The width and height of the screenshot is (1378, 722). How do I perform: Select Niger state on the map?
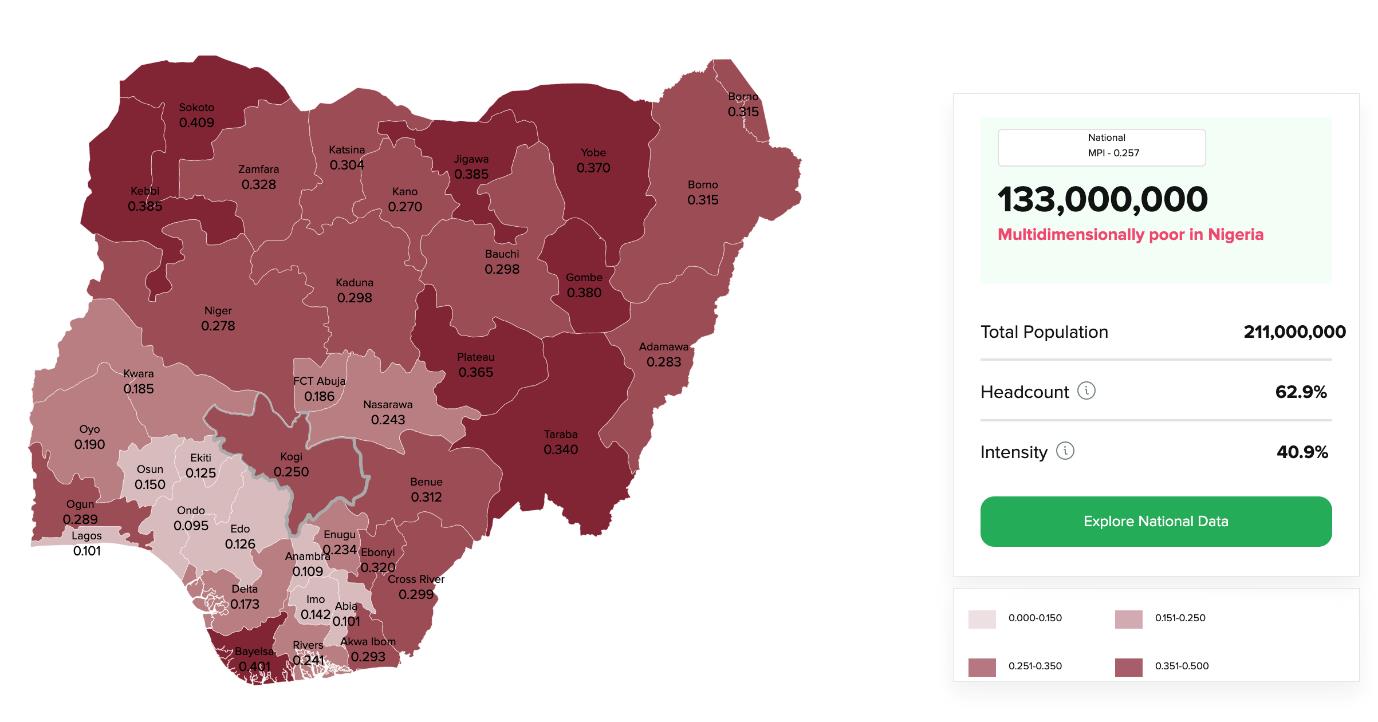coord(217,318)
